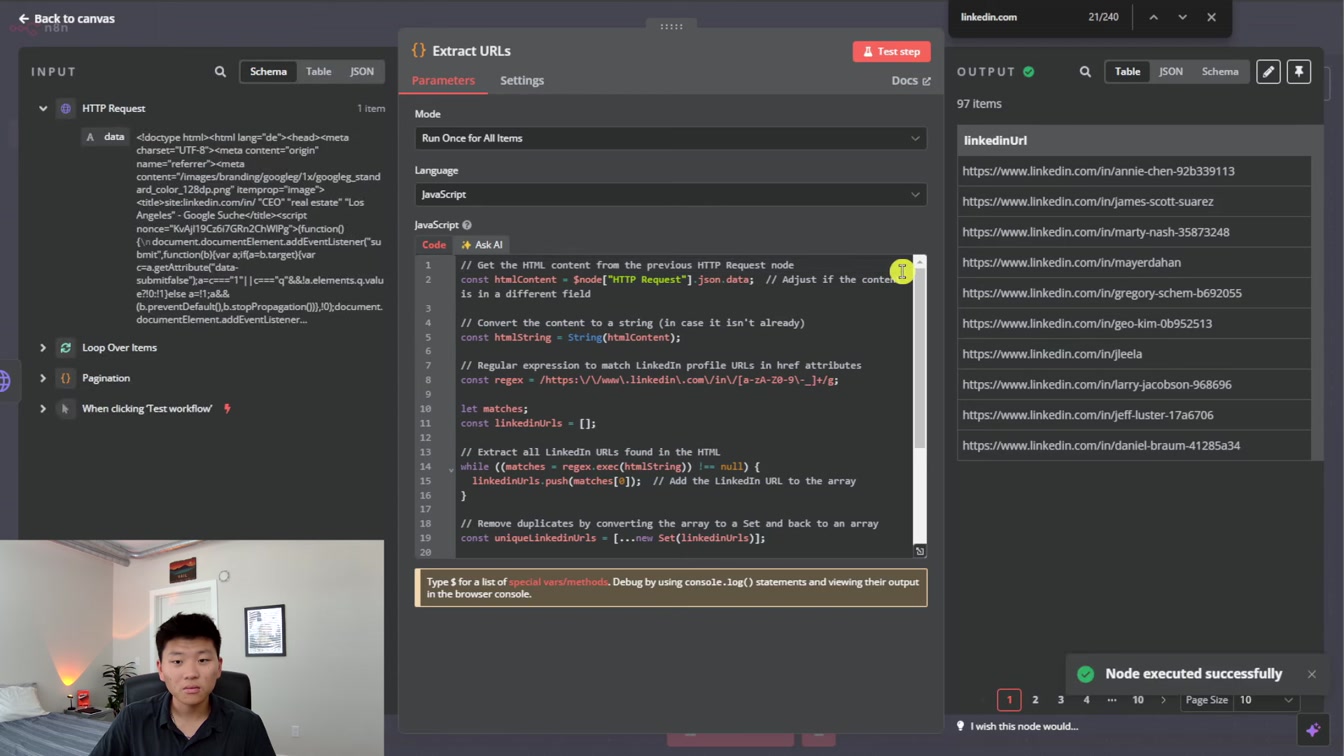Place the cursor on code line 8 regex
1344x756 pixels.
689,380
